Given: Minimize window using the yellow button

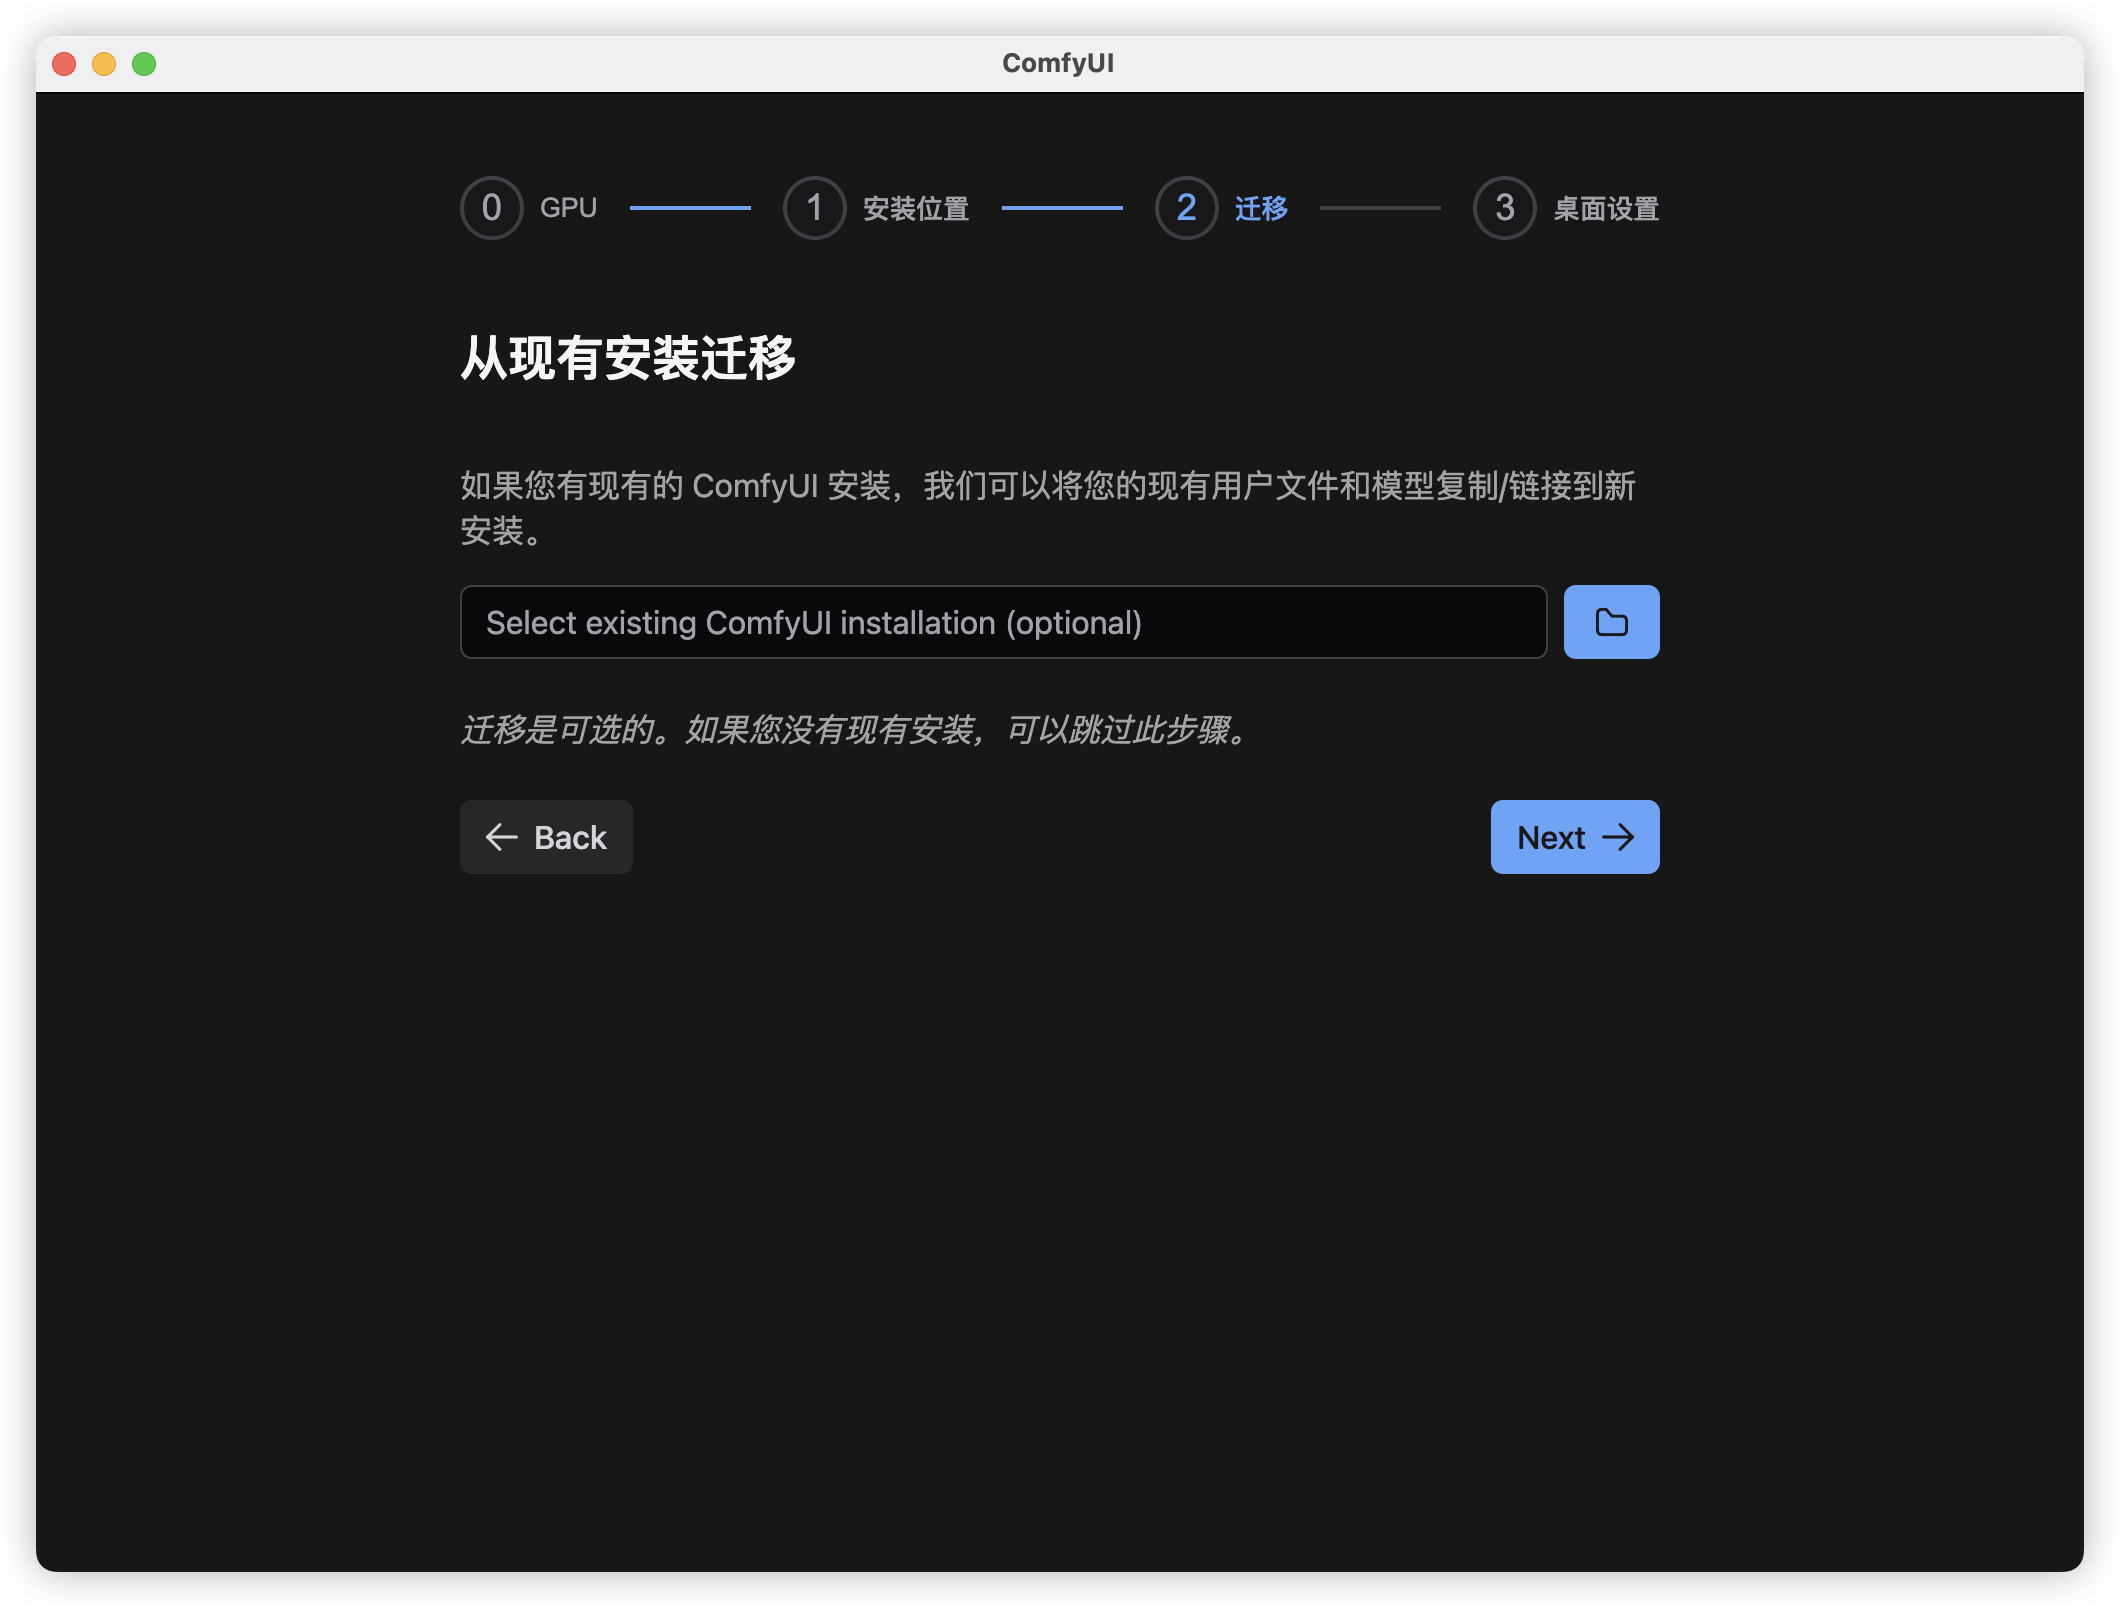Looking at the screenshot, I should 104,64.
